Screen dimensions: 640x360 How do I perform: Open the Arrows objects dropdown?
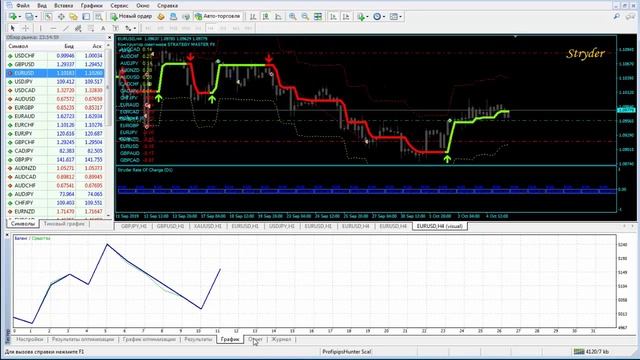[x=135, y=28]
